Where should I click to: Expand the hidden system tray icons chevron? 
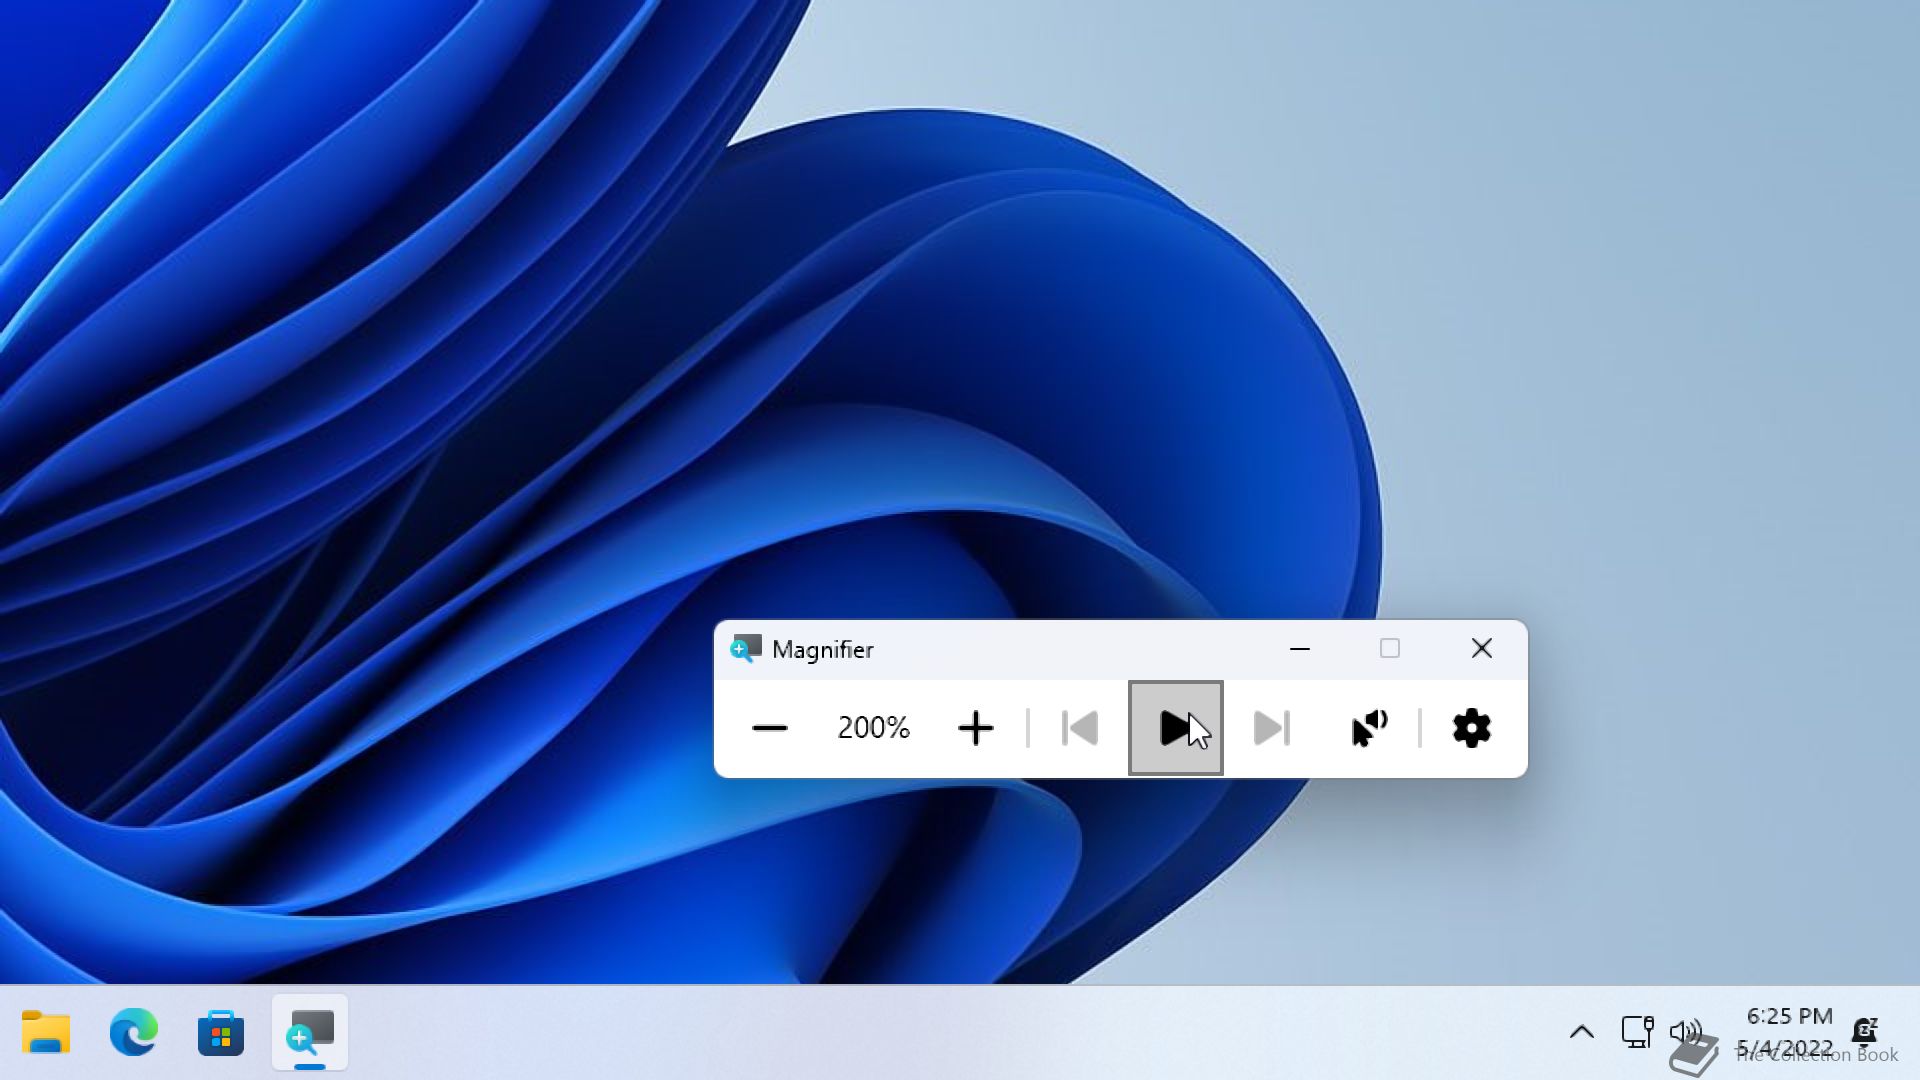click(1581, 1032)
